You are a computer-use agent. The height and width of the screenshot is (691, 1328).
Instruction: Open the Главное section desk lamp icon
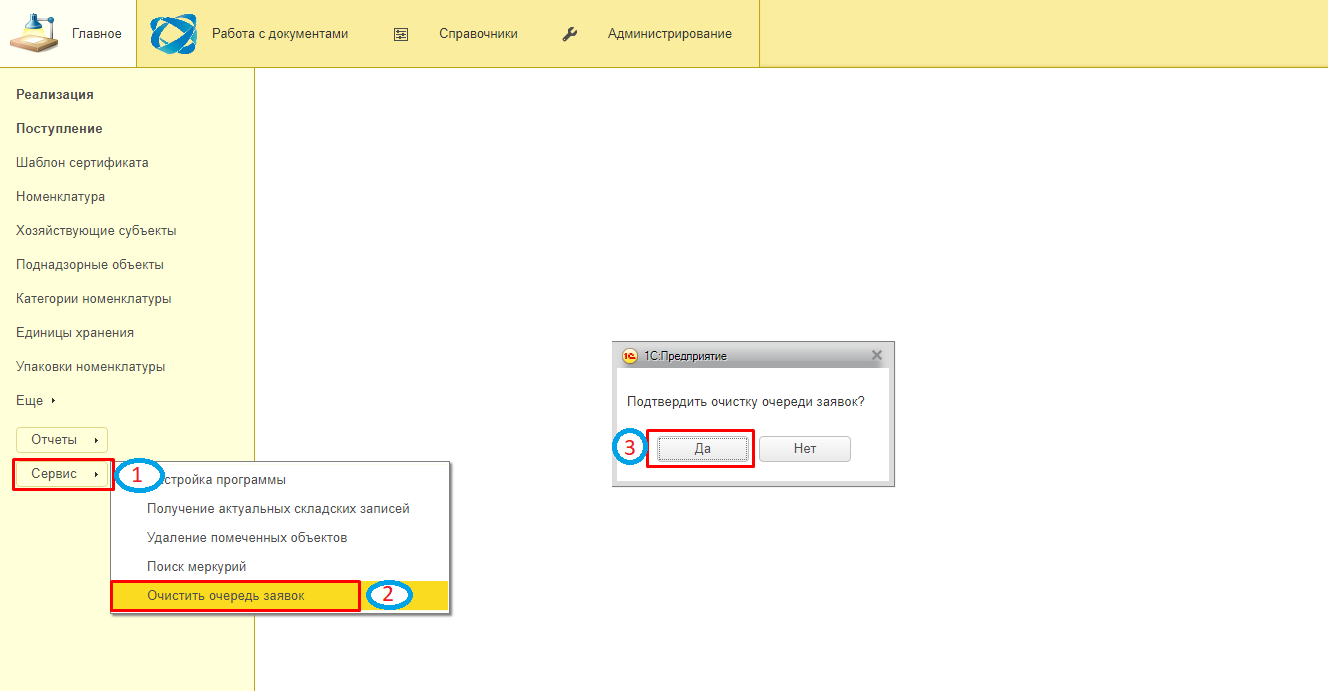pyautogui.click(x=34, y=33)
